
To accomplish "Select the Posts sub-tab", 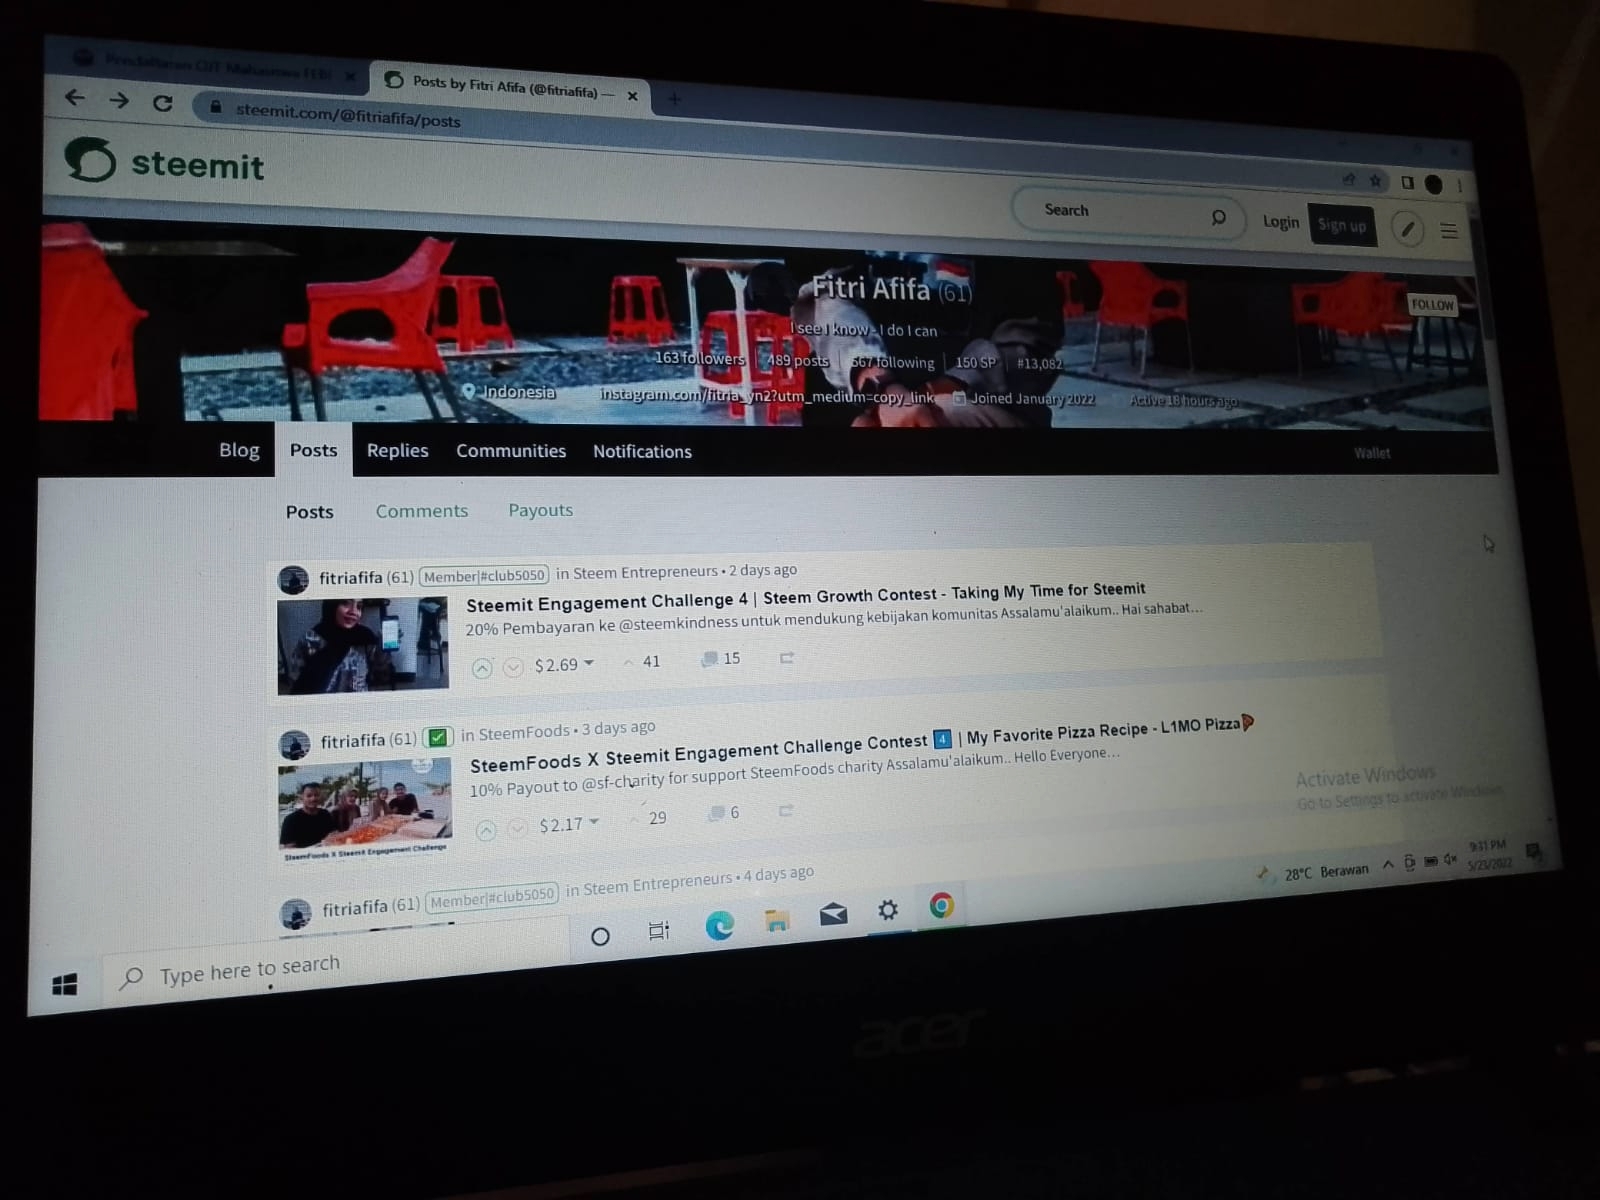I will click(309, 512).
